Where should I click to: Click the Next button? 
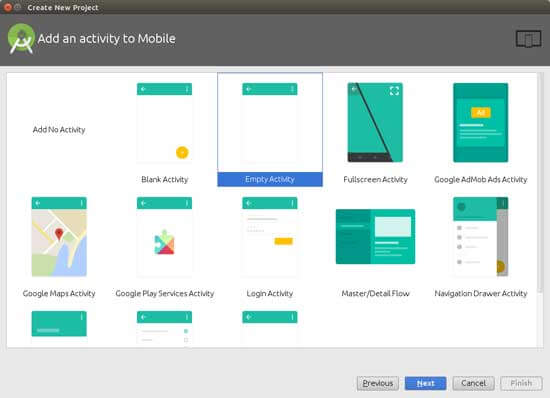click(425, 383)
